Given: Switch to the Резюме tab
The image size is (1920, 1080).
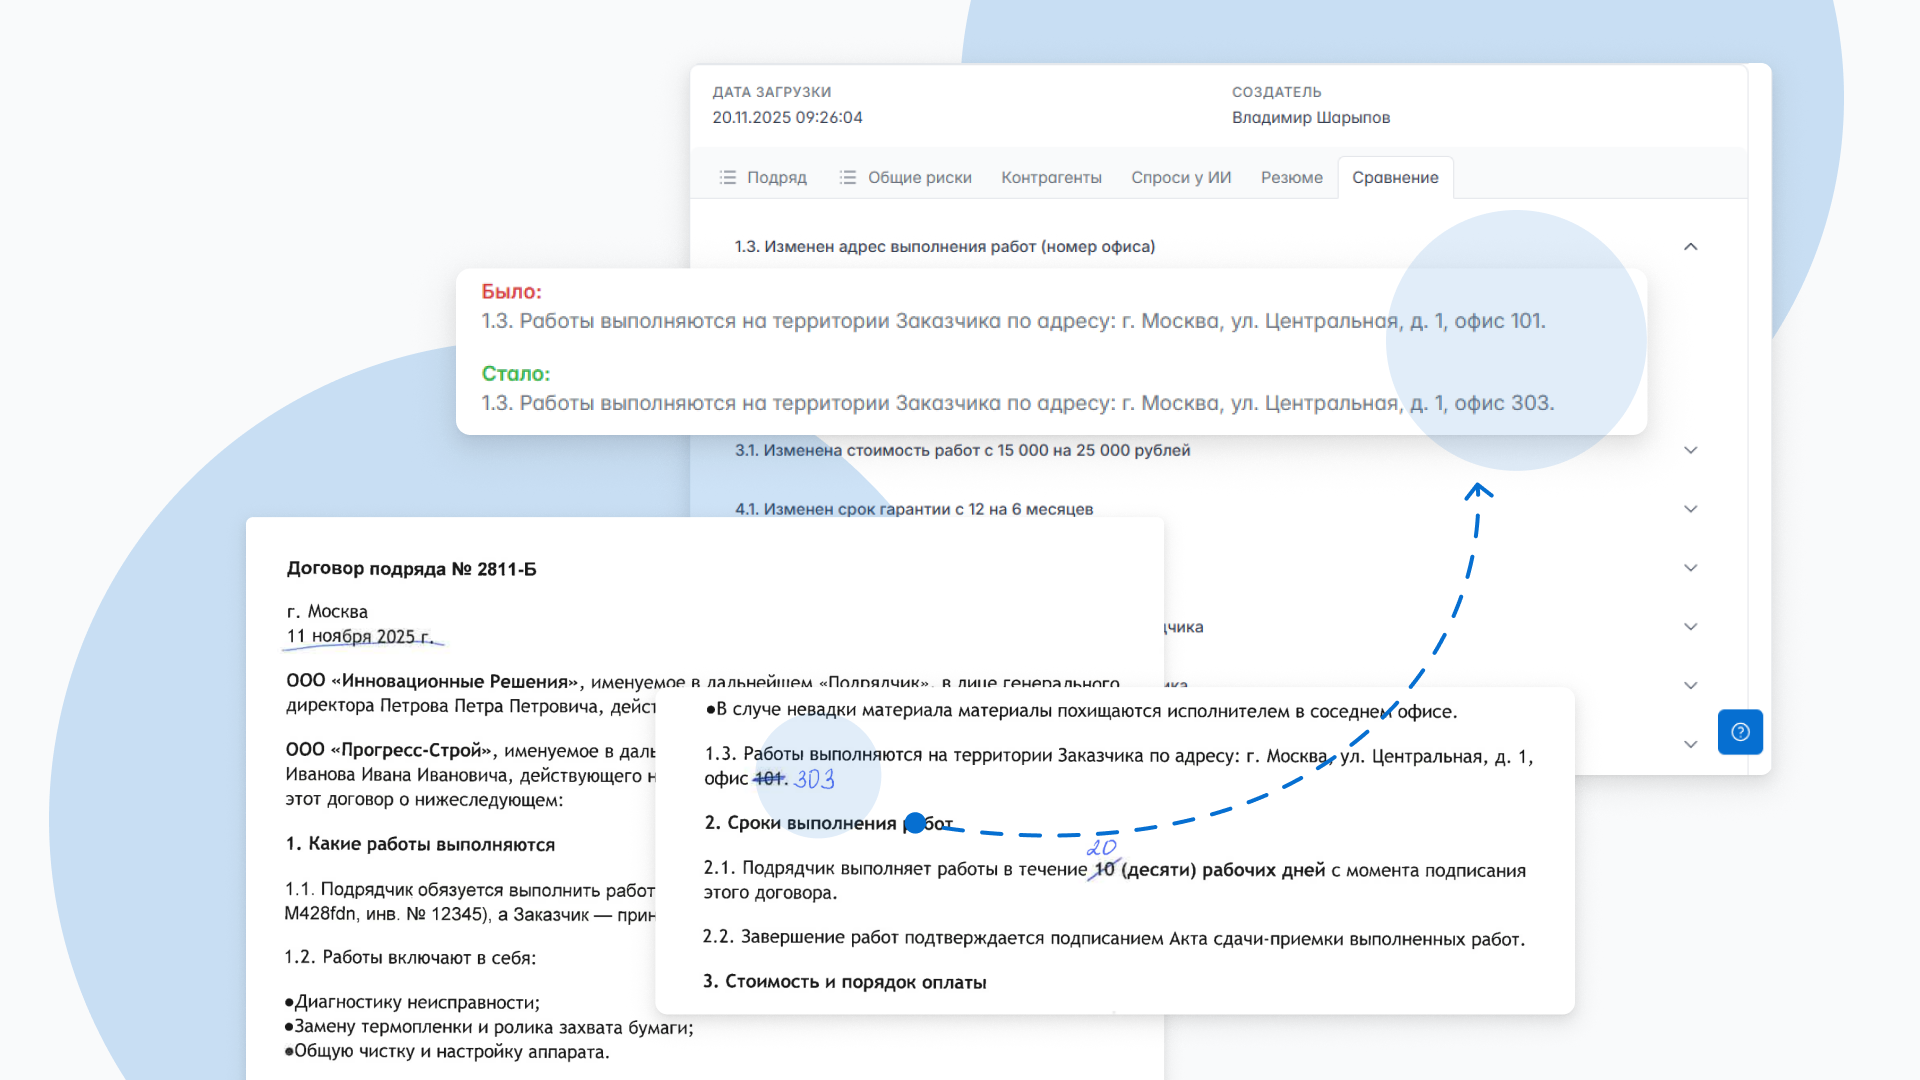Looking at the screenshot, I should click(x=1291, y=177).
